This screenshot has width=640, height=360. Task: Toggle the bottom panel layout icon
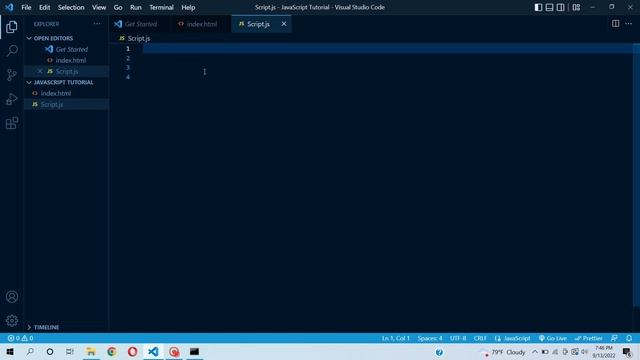click(549, 7)
